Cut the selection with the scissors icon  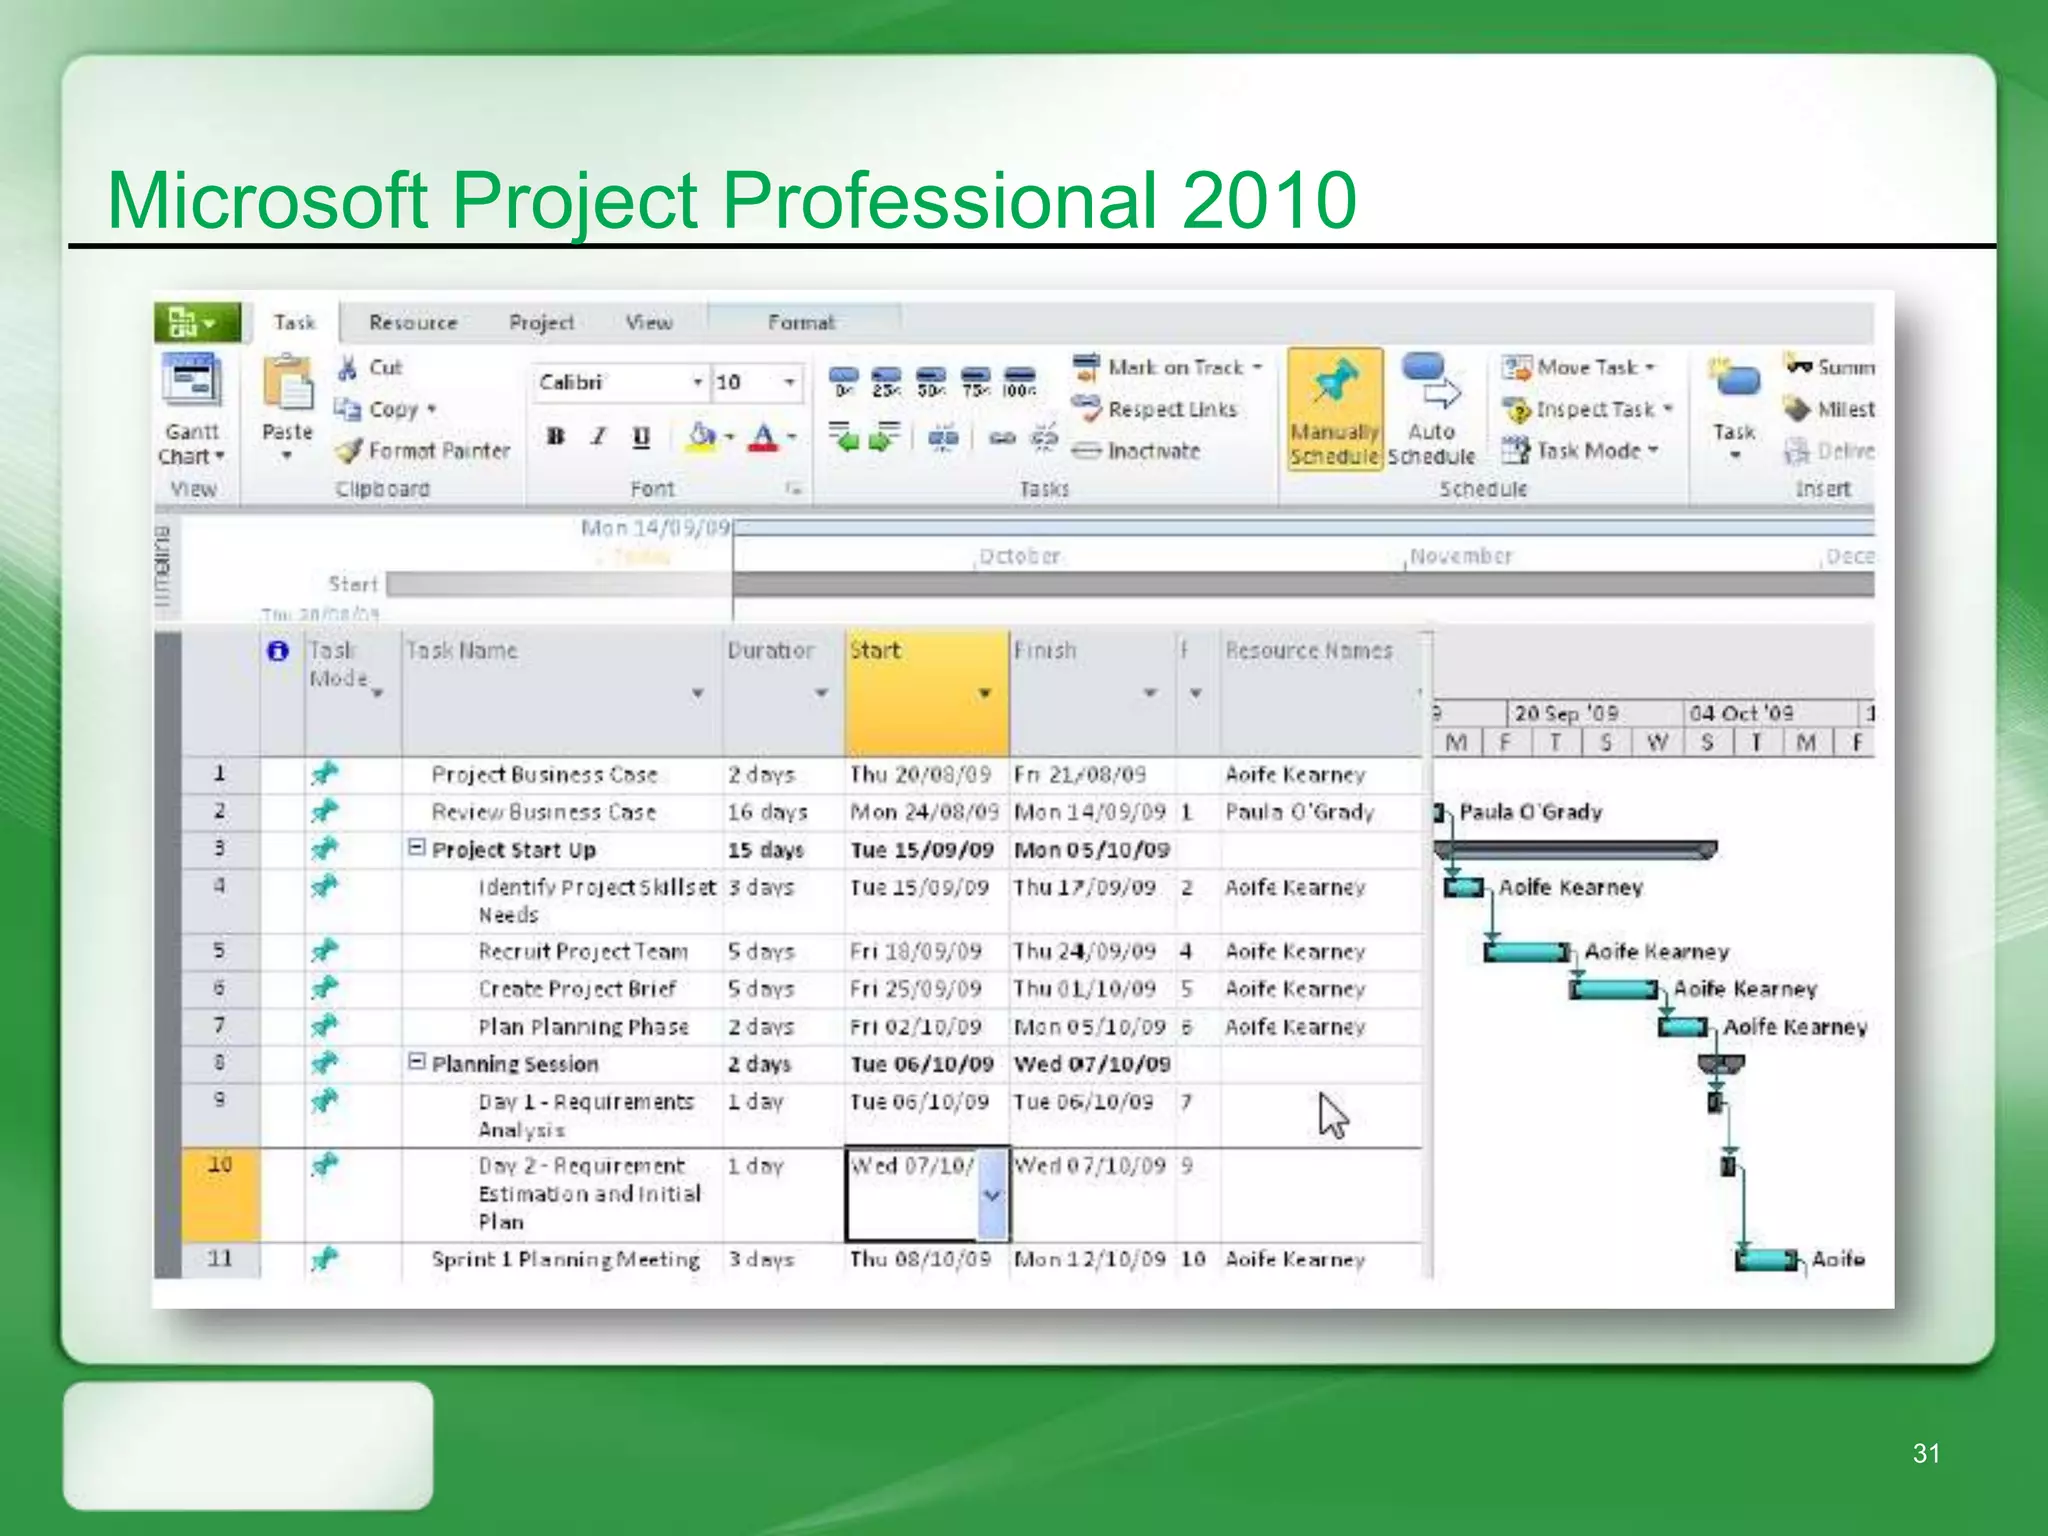point(348,368)
